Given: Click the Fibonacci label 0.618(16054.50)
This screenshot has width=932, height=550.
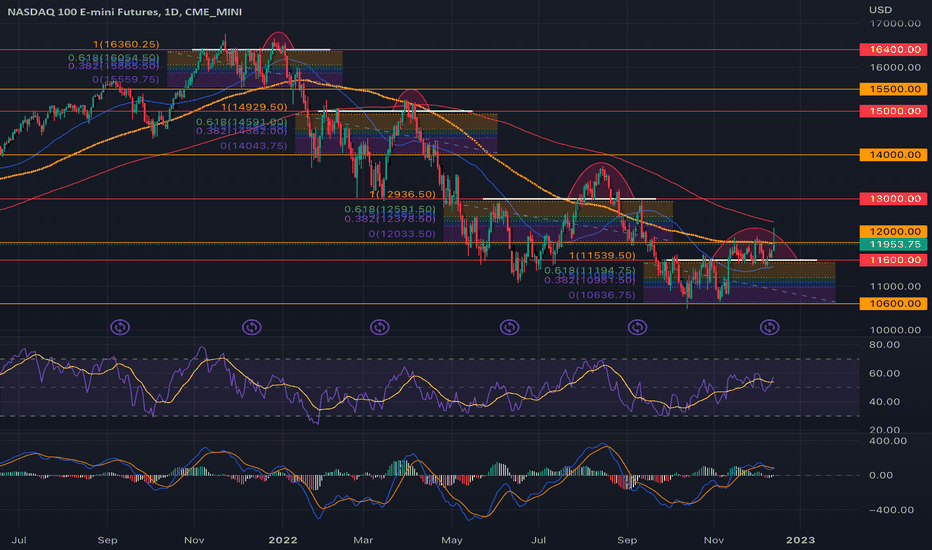Looking at the screenshot, I should (x=114, y=58).
